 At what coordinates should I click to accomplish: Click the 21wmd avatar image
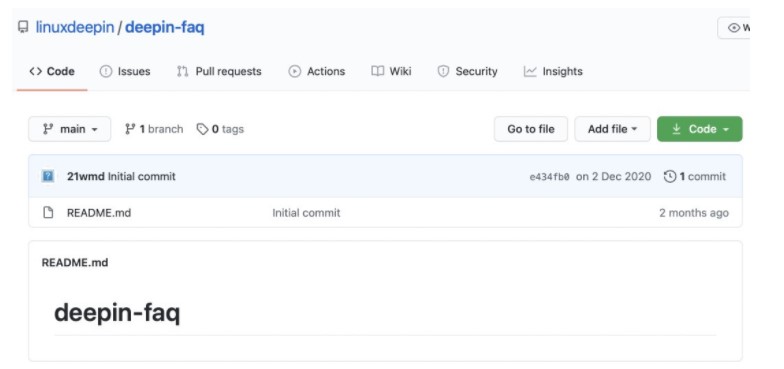point(48,176)
